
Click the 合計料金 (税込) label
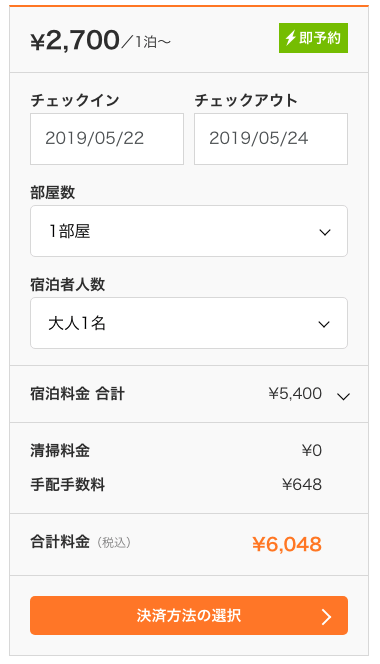coord(80,542)
